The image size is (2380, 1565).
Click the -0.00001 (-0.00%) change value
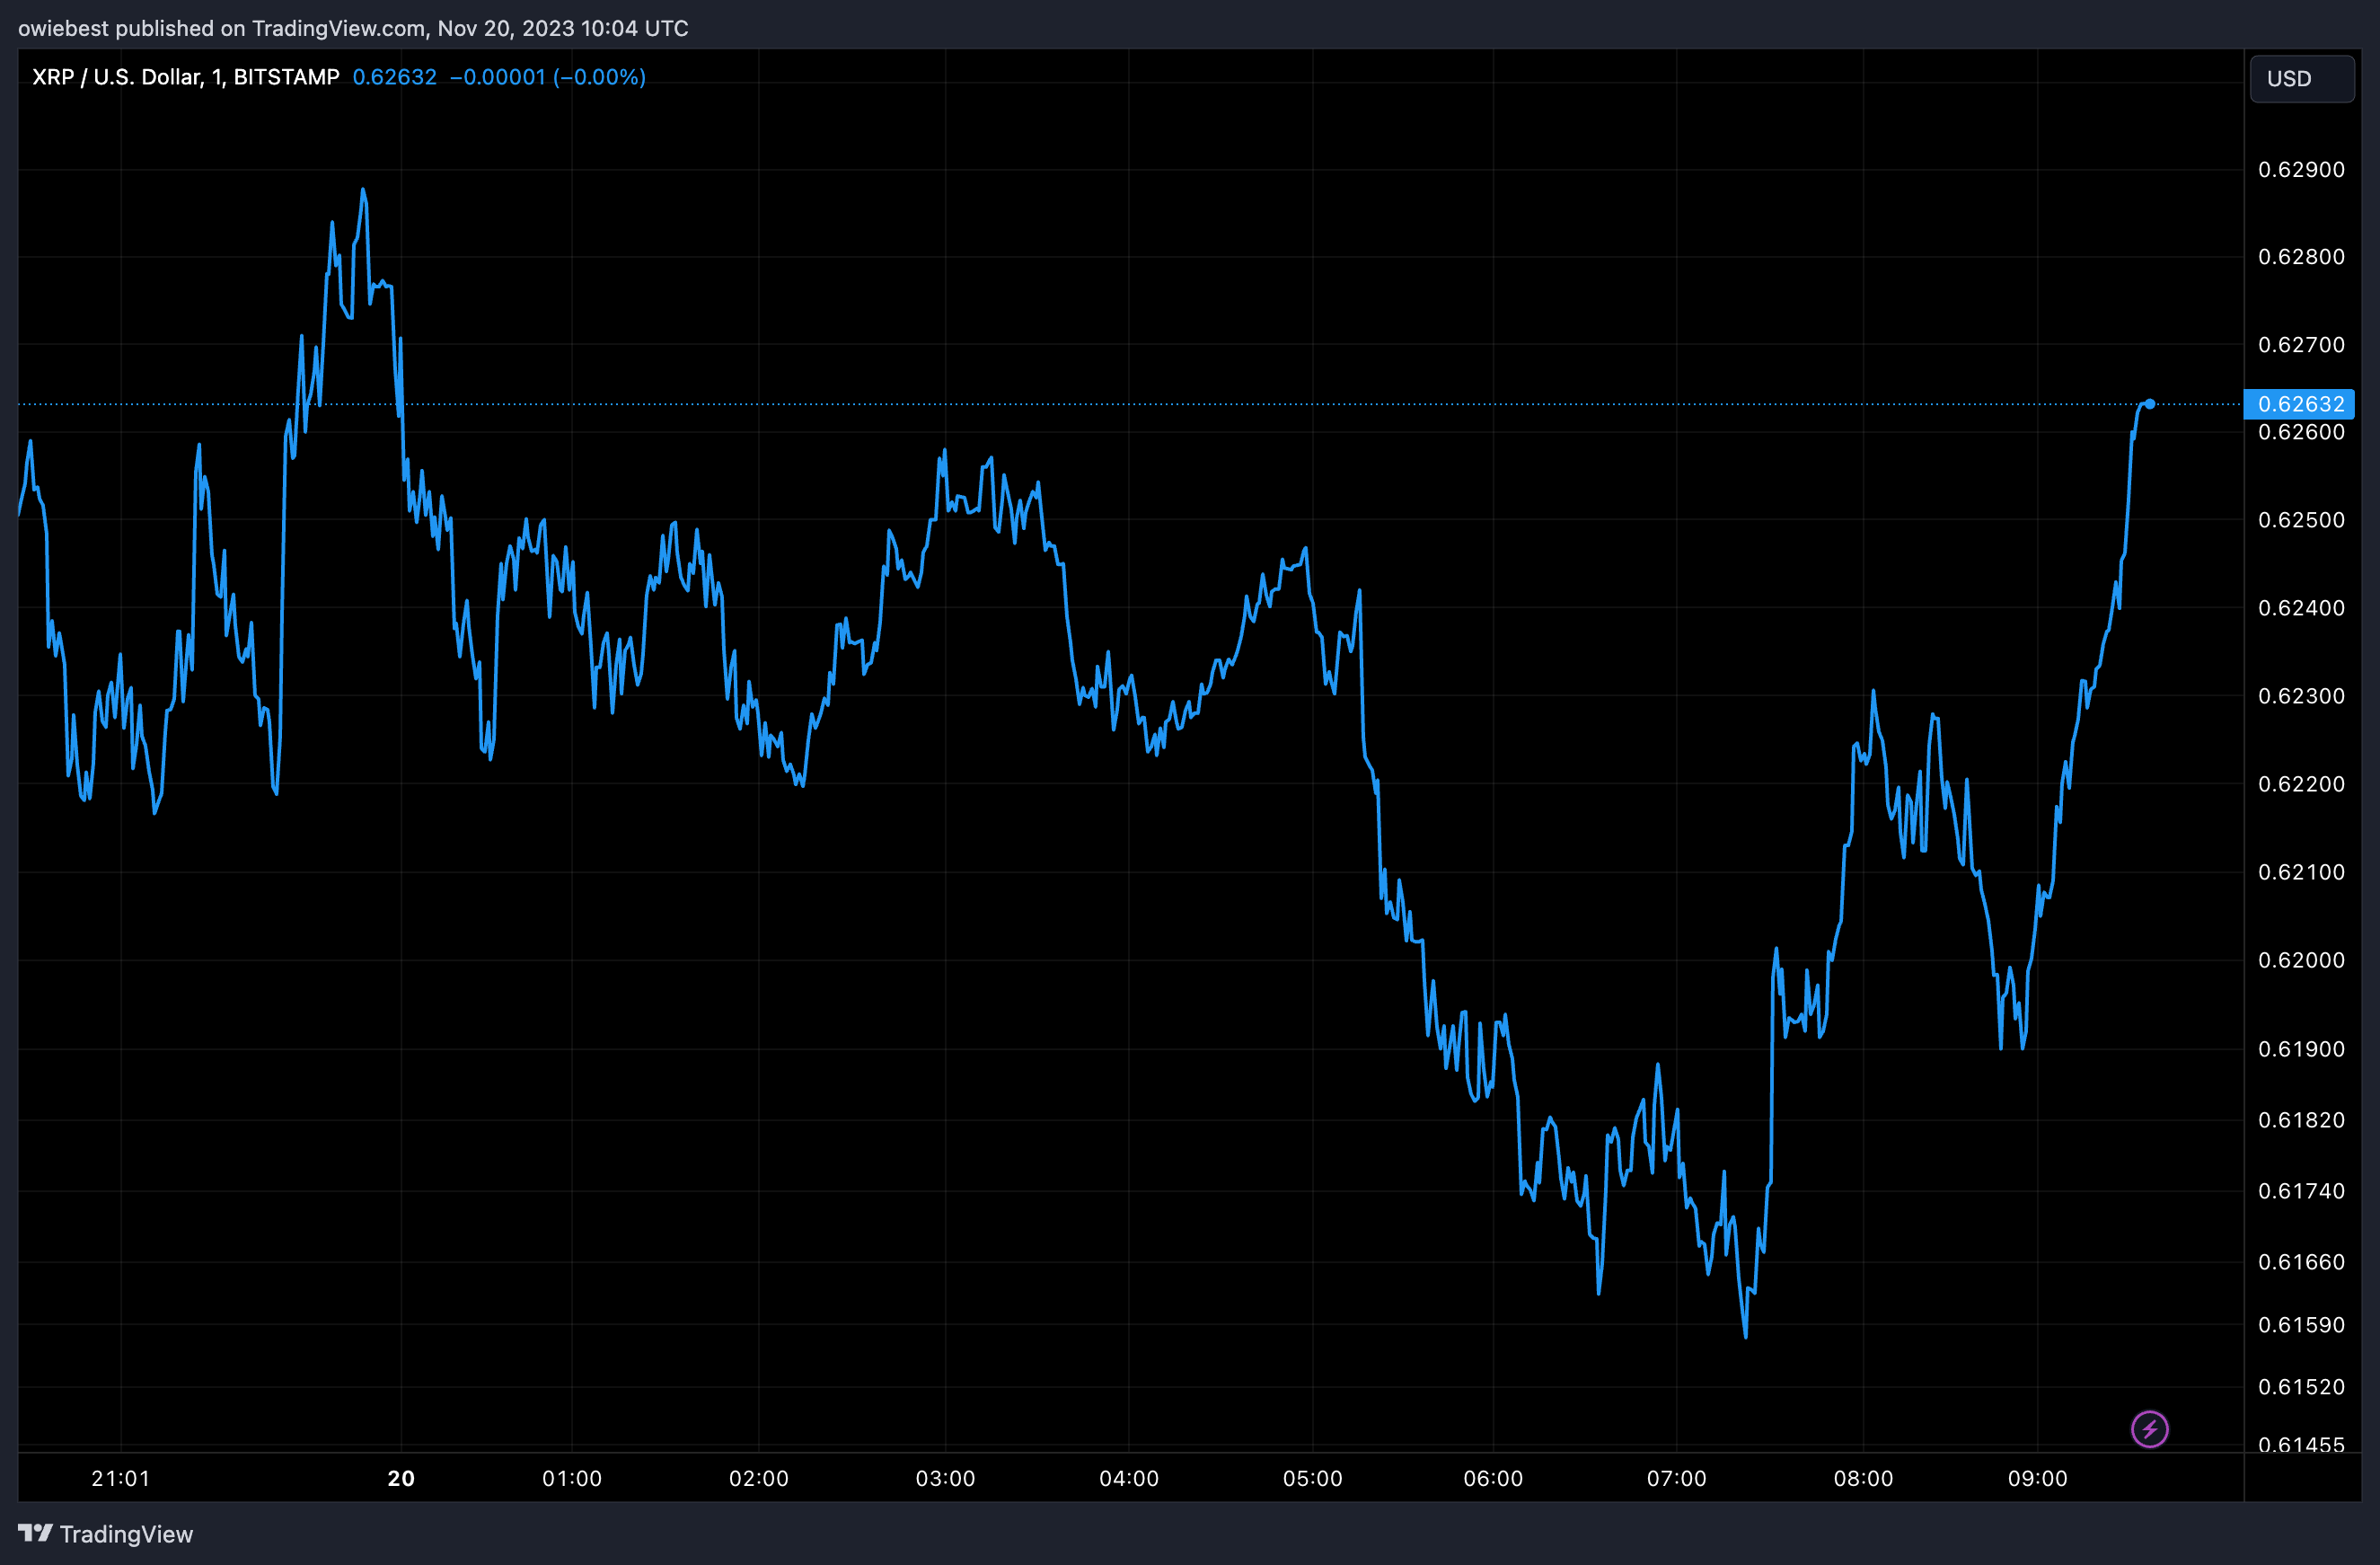[547, 77]
